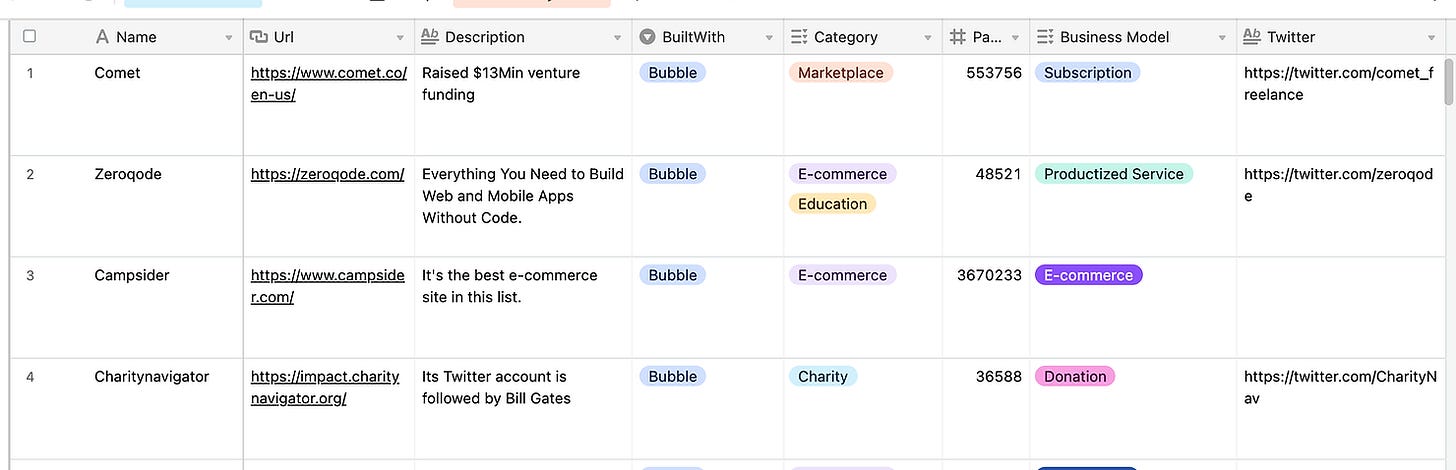Open the Name column dropdown arrow
This screenshot has width=1456, height=470.
click(229, 38)
